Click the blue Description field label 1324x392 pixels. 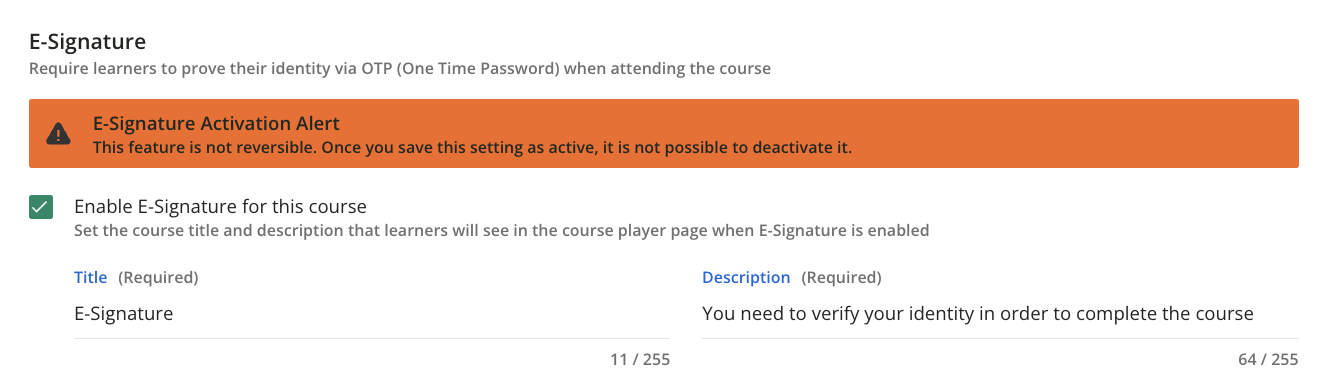point(746,277)
